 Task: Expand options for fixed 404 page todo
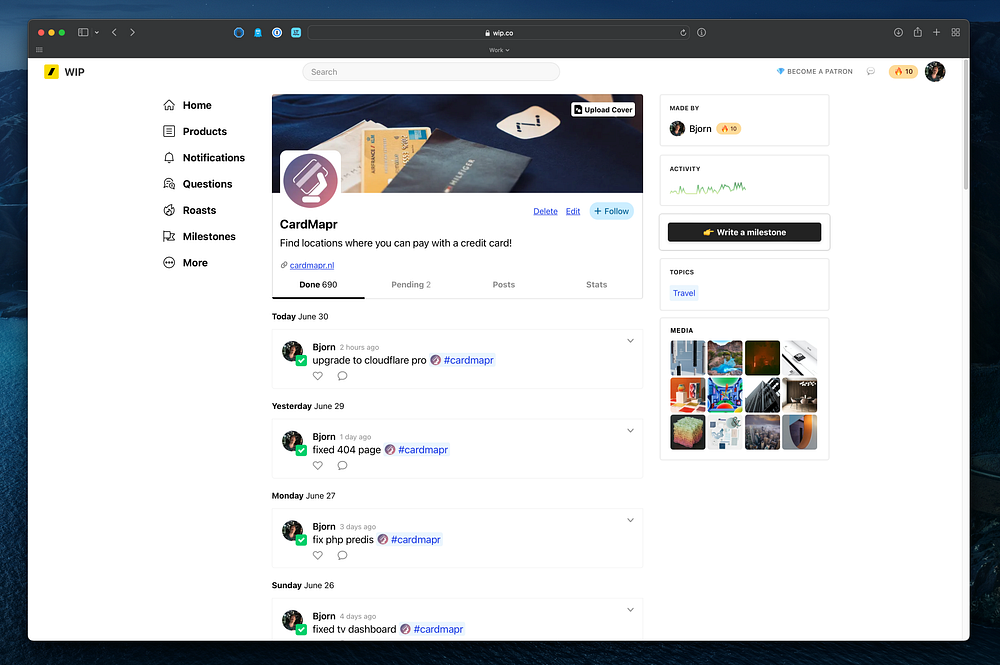[630, 430]
